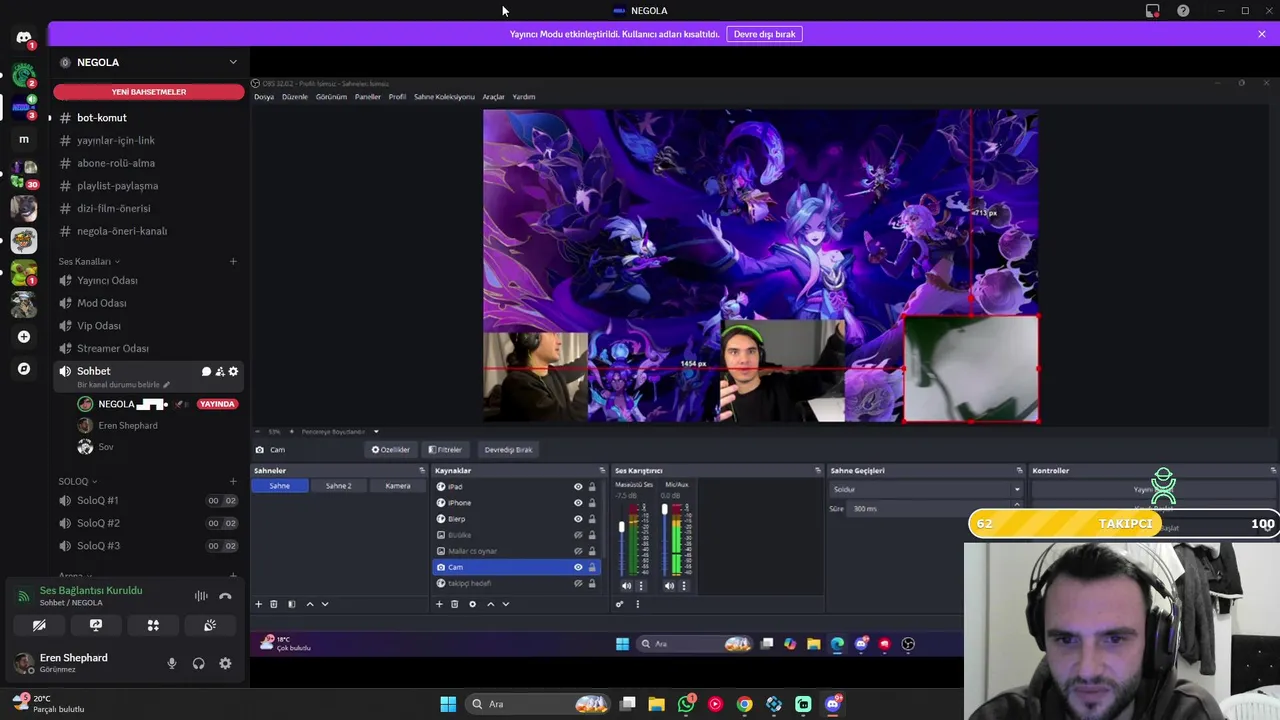Open source properties gear under Kaynaklar list
Image resolution: width=1280 pixels, height=720 pixels.
click(x=472, y=604)
